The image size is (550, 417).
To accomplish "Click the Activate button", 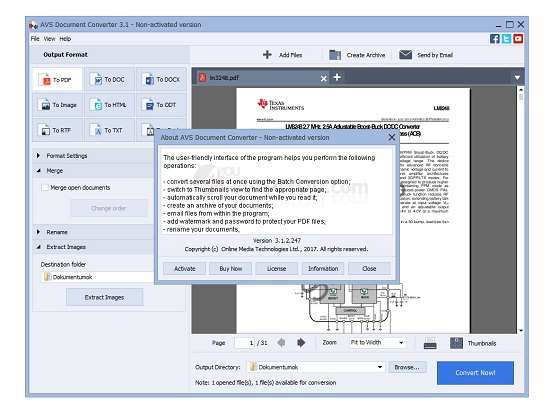I will 185,269.
